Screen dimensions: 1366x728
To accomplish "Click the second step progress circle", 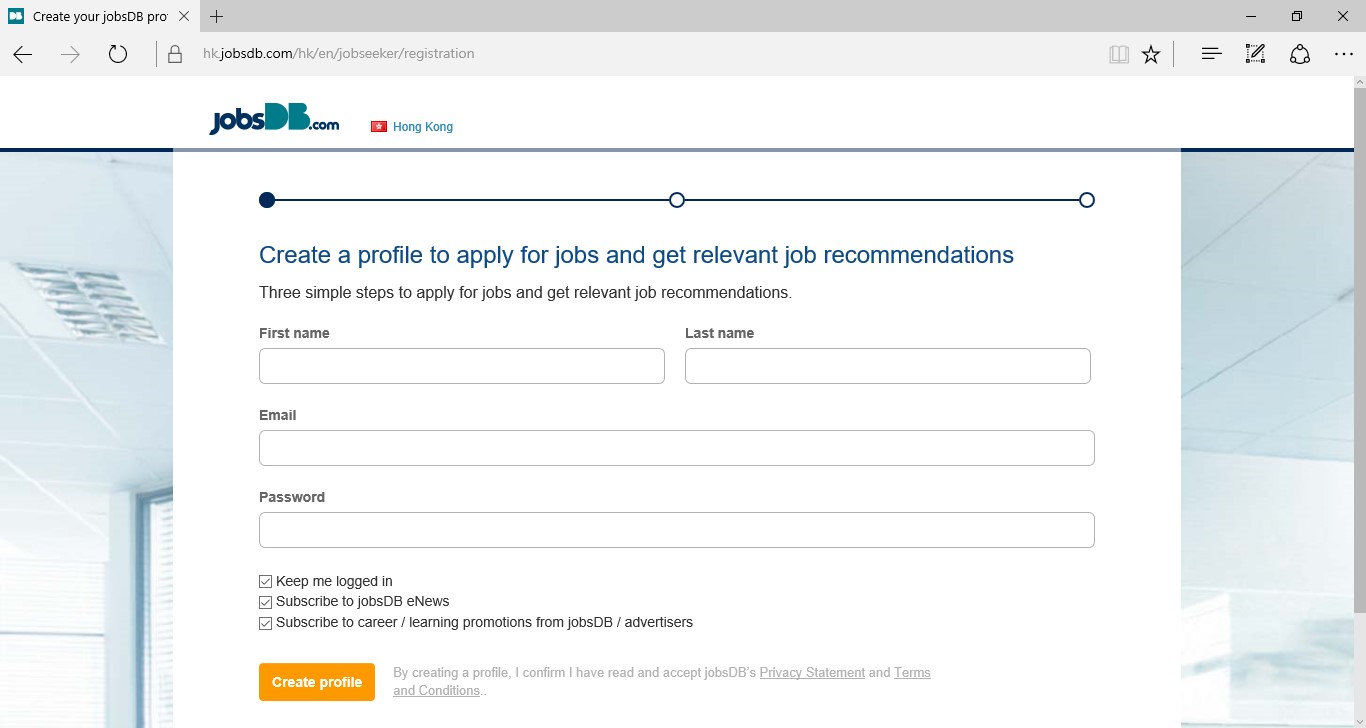I will (x=677, y=200).
